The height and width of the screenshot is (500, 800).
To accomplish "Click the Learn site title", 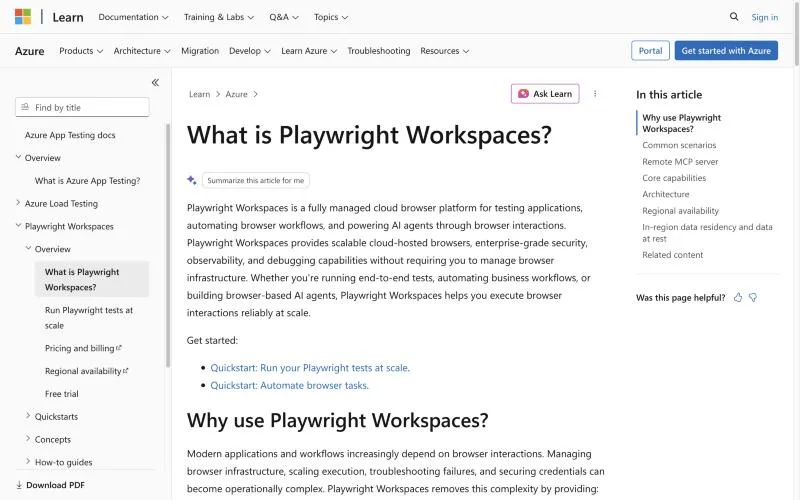I will click(x=68, y=17).
